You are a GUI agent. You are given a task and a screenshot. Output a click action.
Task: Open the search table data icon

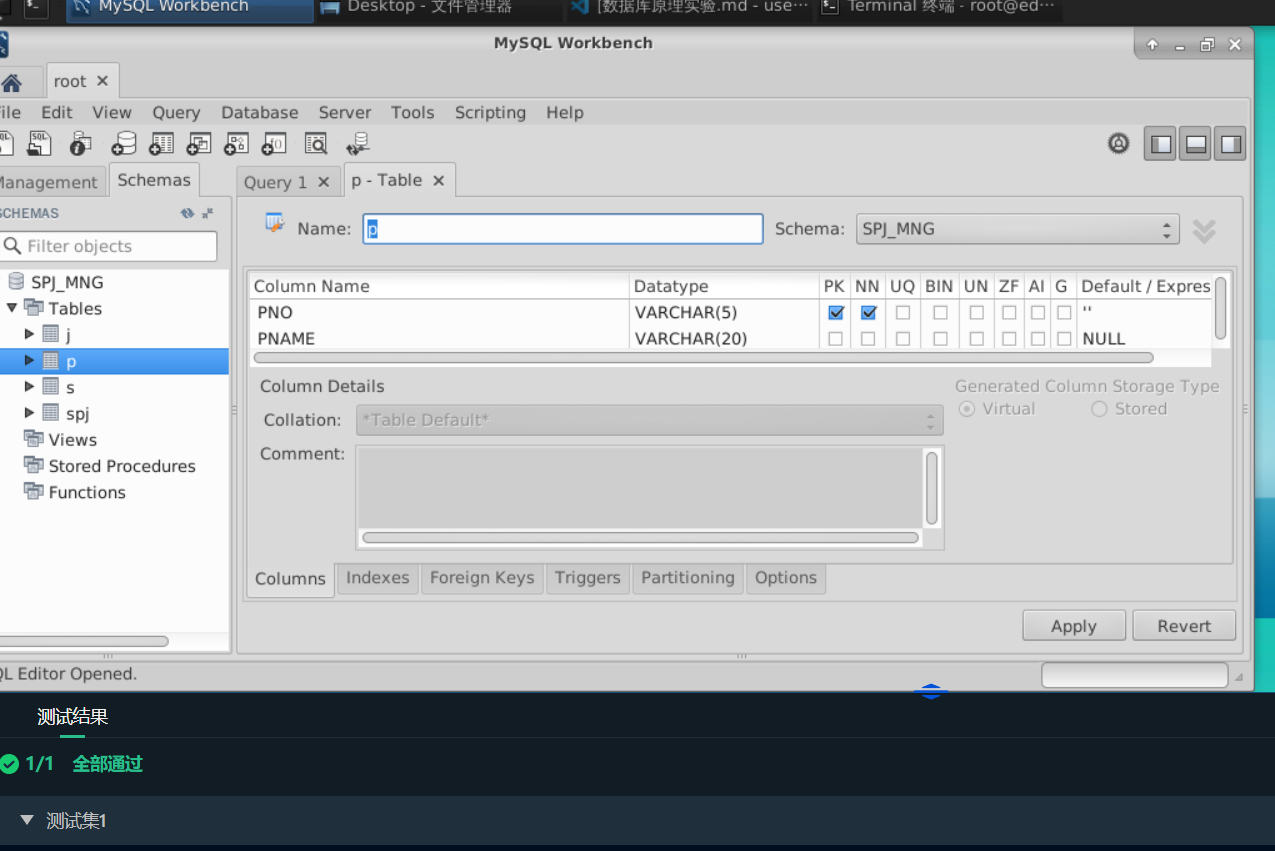click(x=316, y=144)
